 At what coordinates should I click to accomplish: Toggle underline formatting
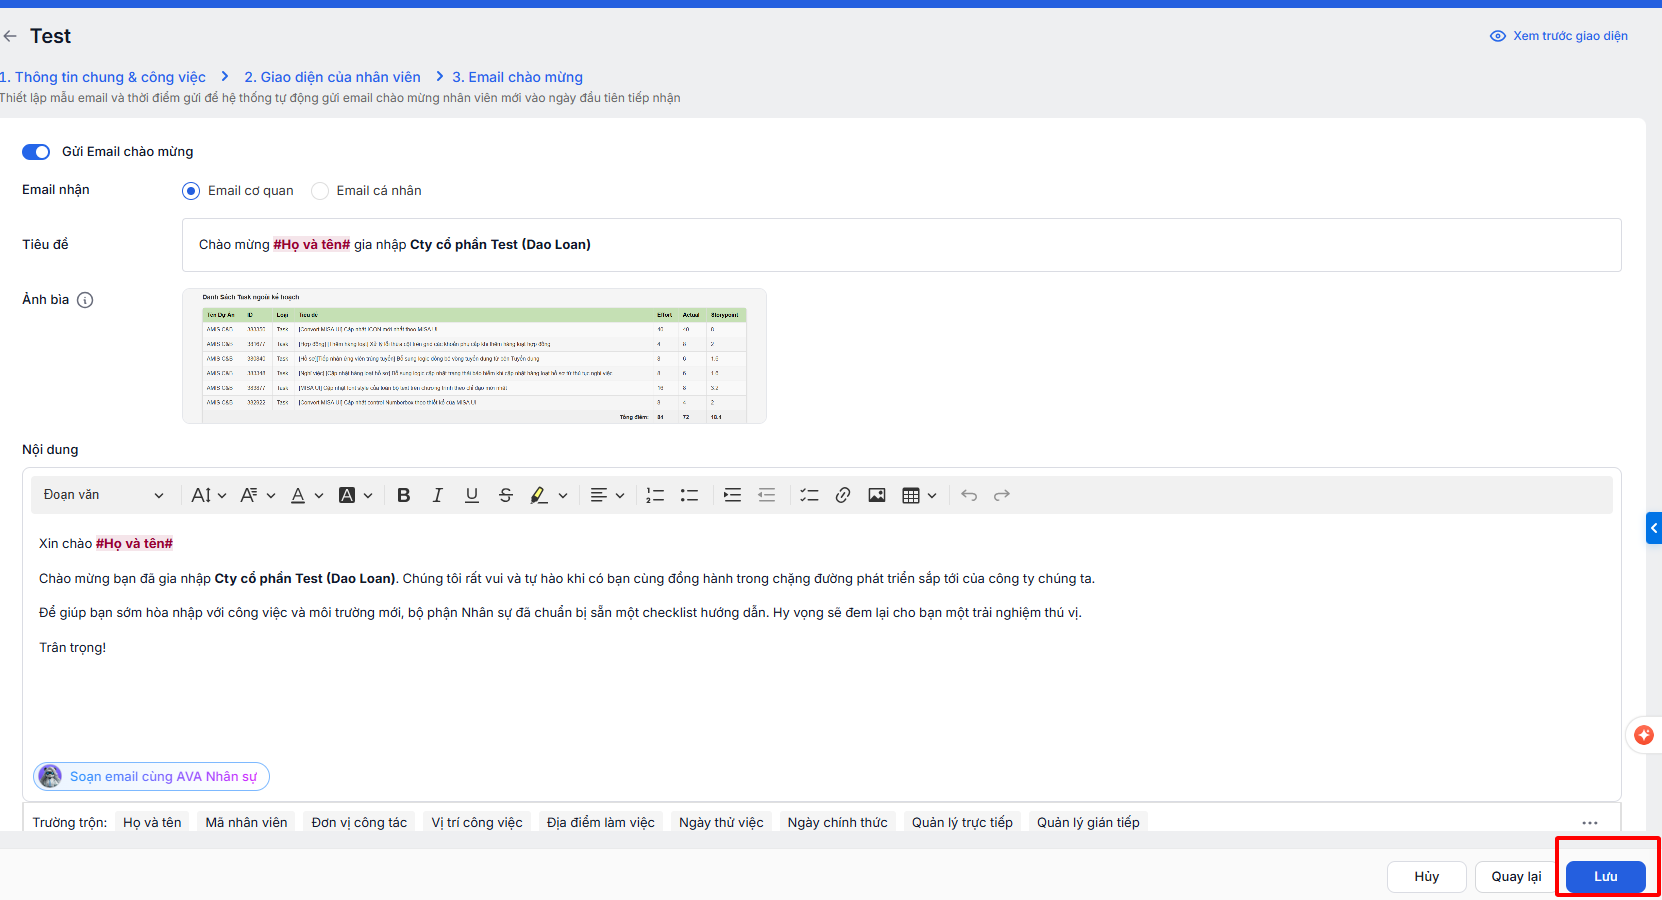tap(472, 495)
